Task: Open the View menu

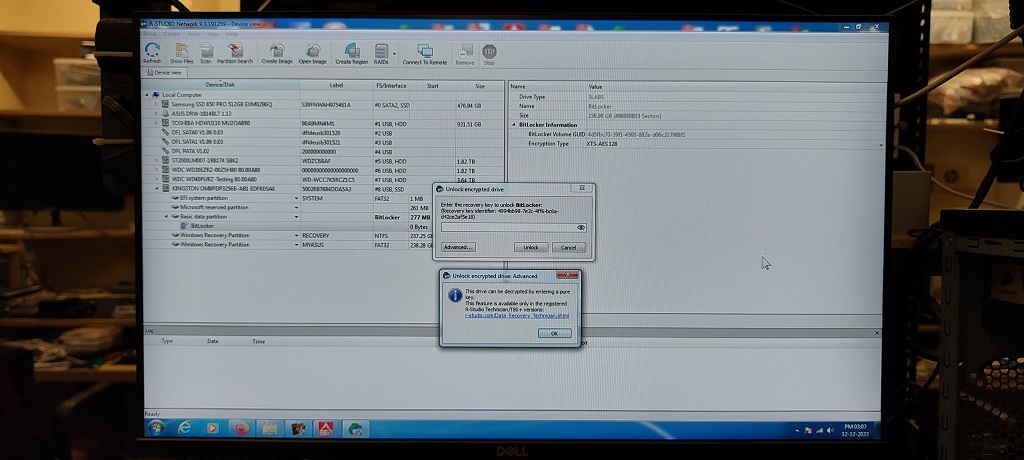Action: pos(213,34)
